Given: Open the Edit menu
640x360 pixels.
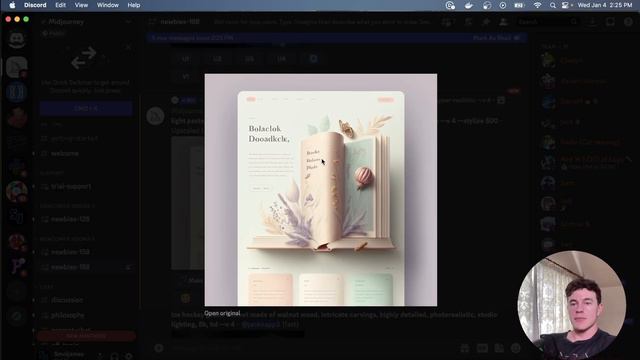Looking at the screenshot, I should (x=60, y=5).
